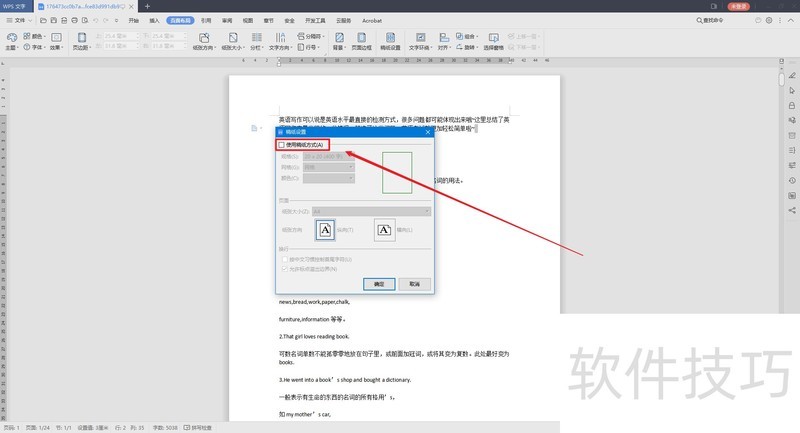Viewport: 800px width, 433px height.
Task: Switch to the 引用 tab
Action: pyautogui.click(x=206, y=20)
